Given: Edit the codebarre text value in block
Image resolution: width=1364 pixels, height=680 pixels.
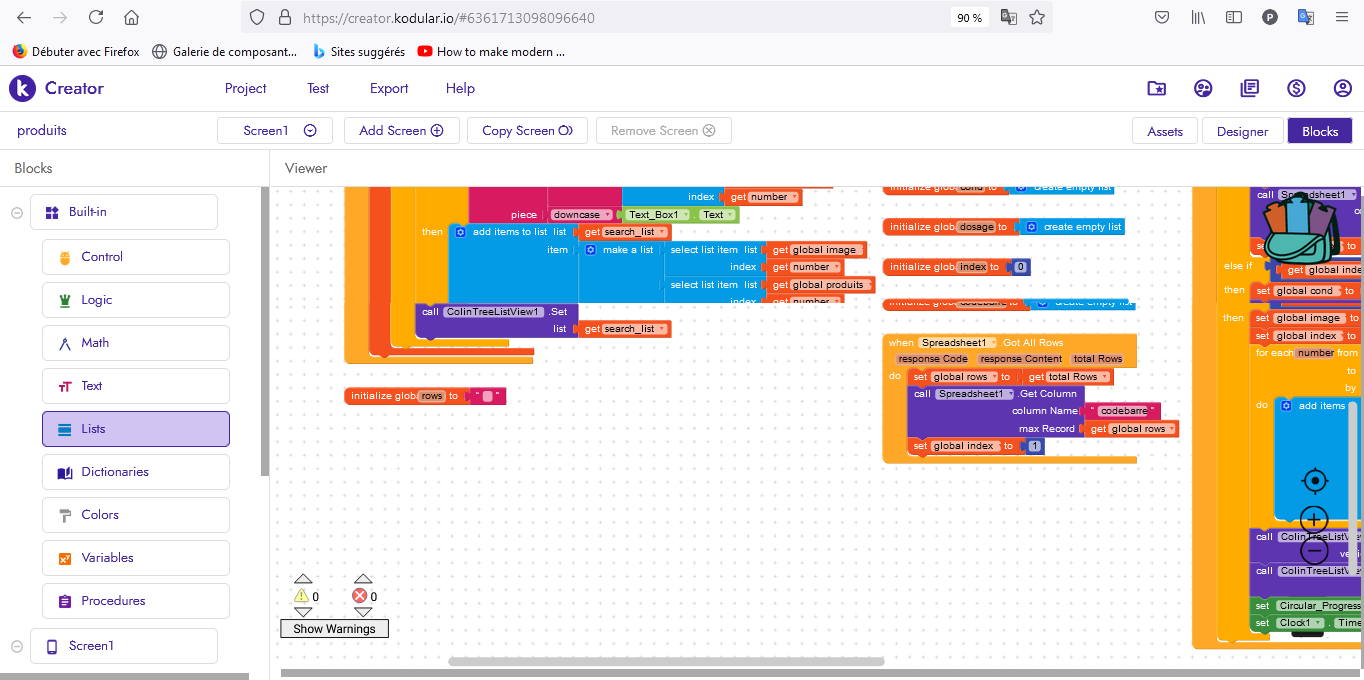Looking at the screenshot, I should (1122, 411).
